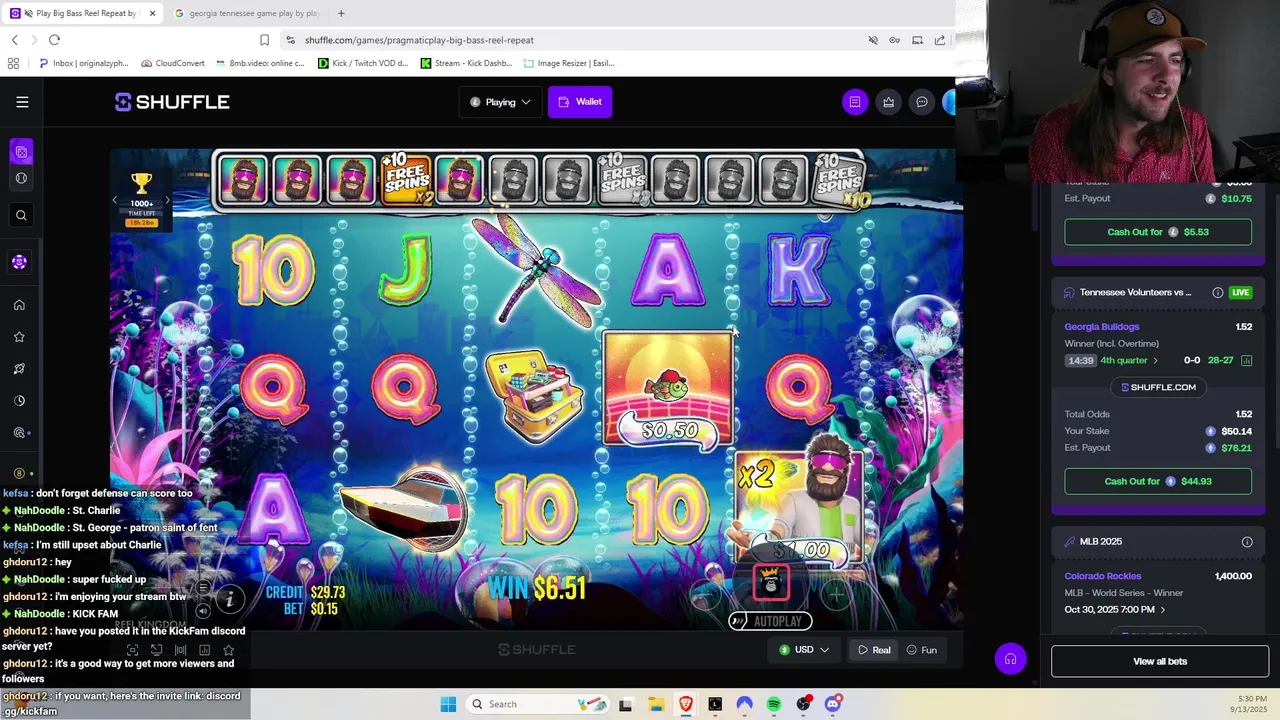Select the sports ball sidebar icon
This screenshot has height=720, width=1280.
21,178
